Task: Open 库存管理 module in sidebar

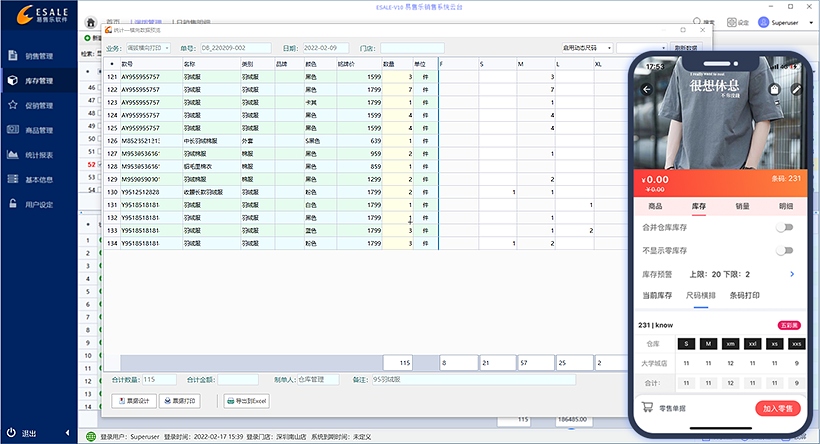Action: 38,80
